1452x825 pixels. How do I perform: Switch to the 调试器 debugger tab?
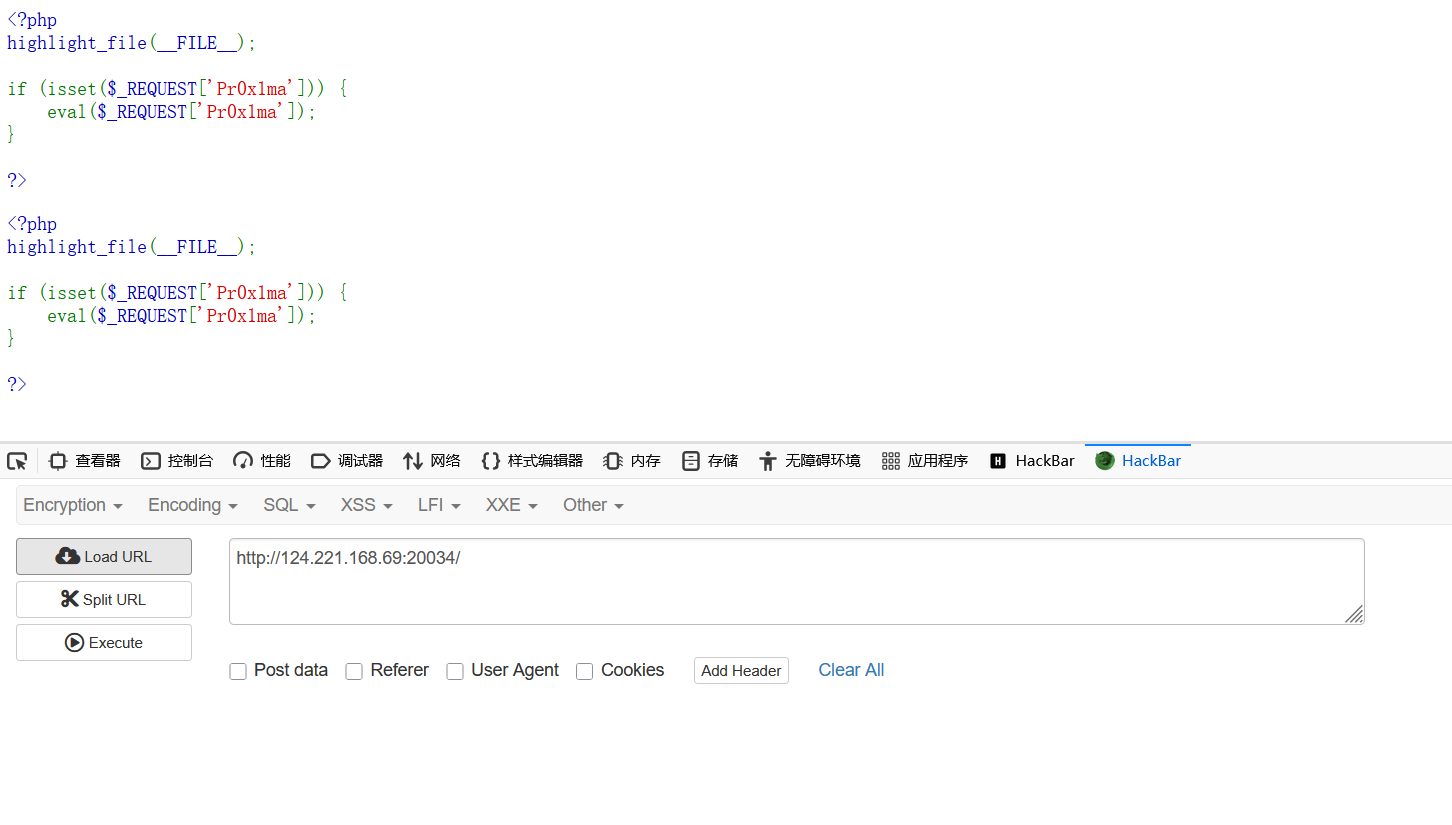(347, 461)
